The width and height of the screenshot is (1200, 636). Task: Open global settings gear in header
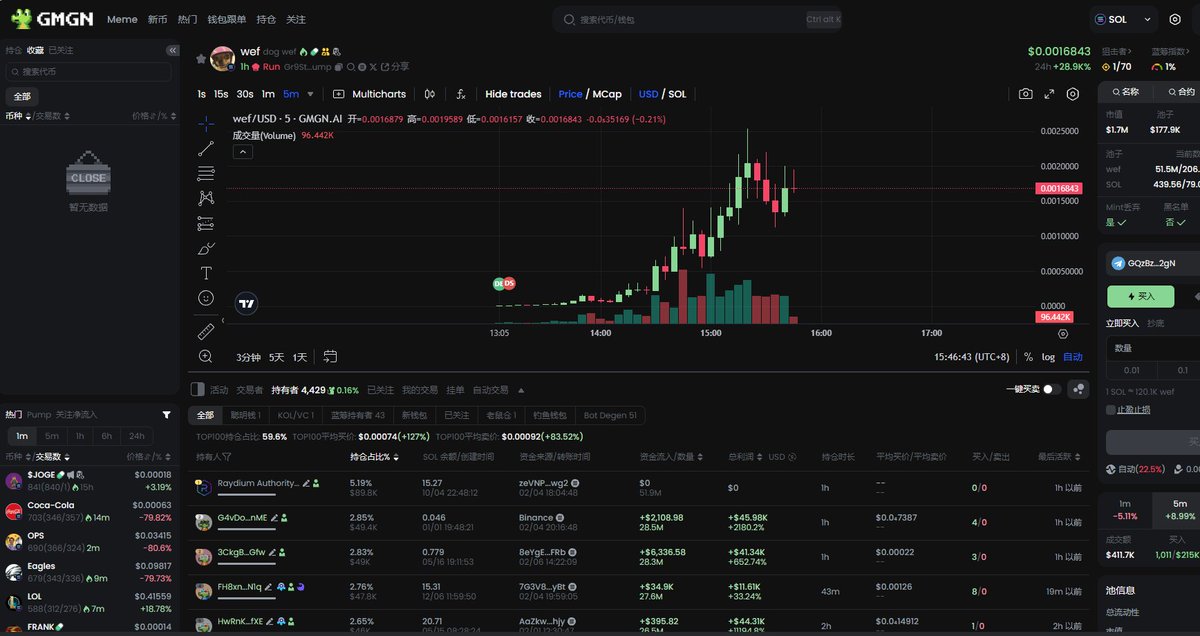pyautogui.click(x=1175, y=19)
